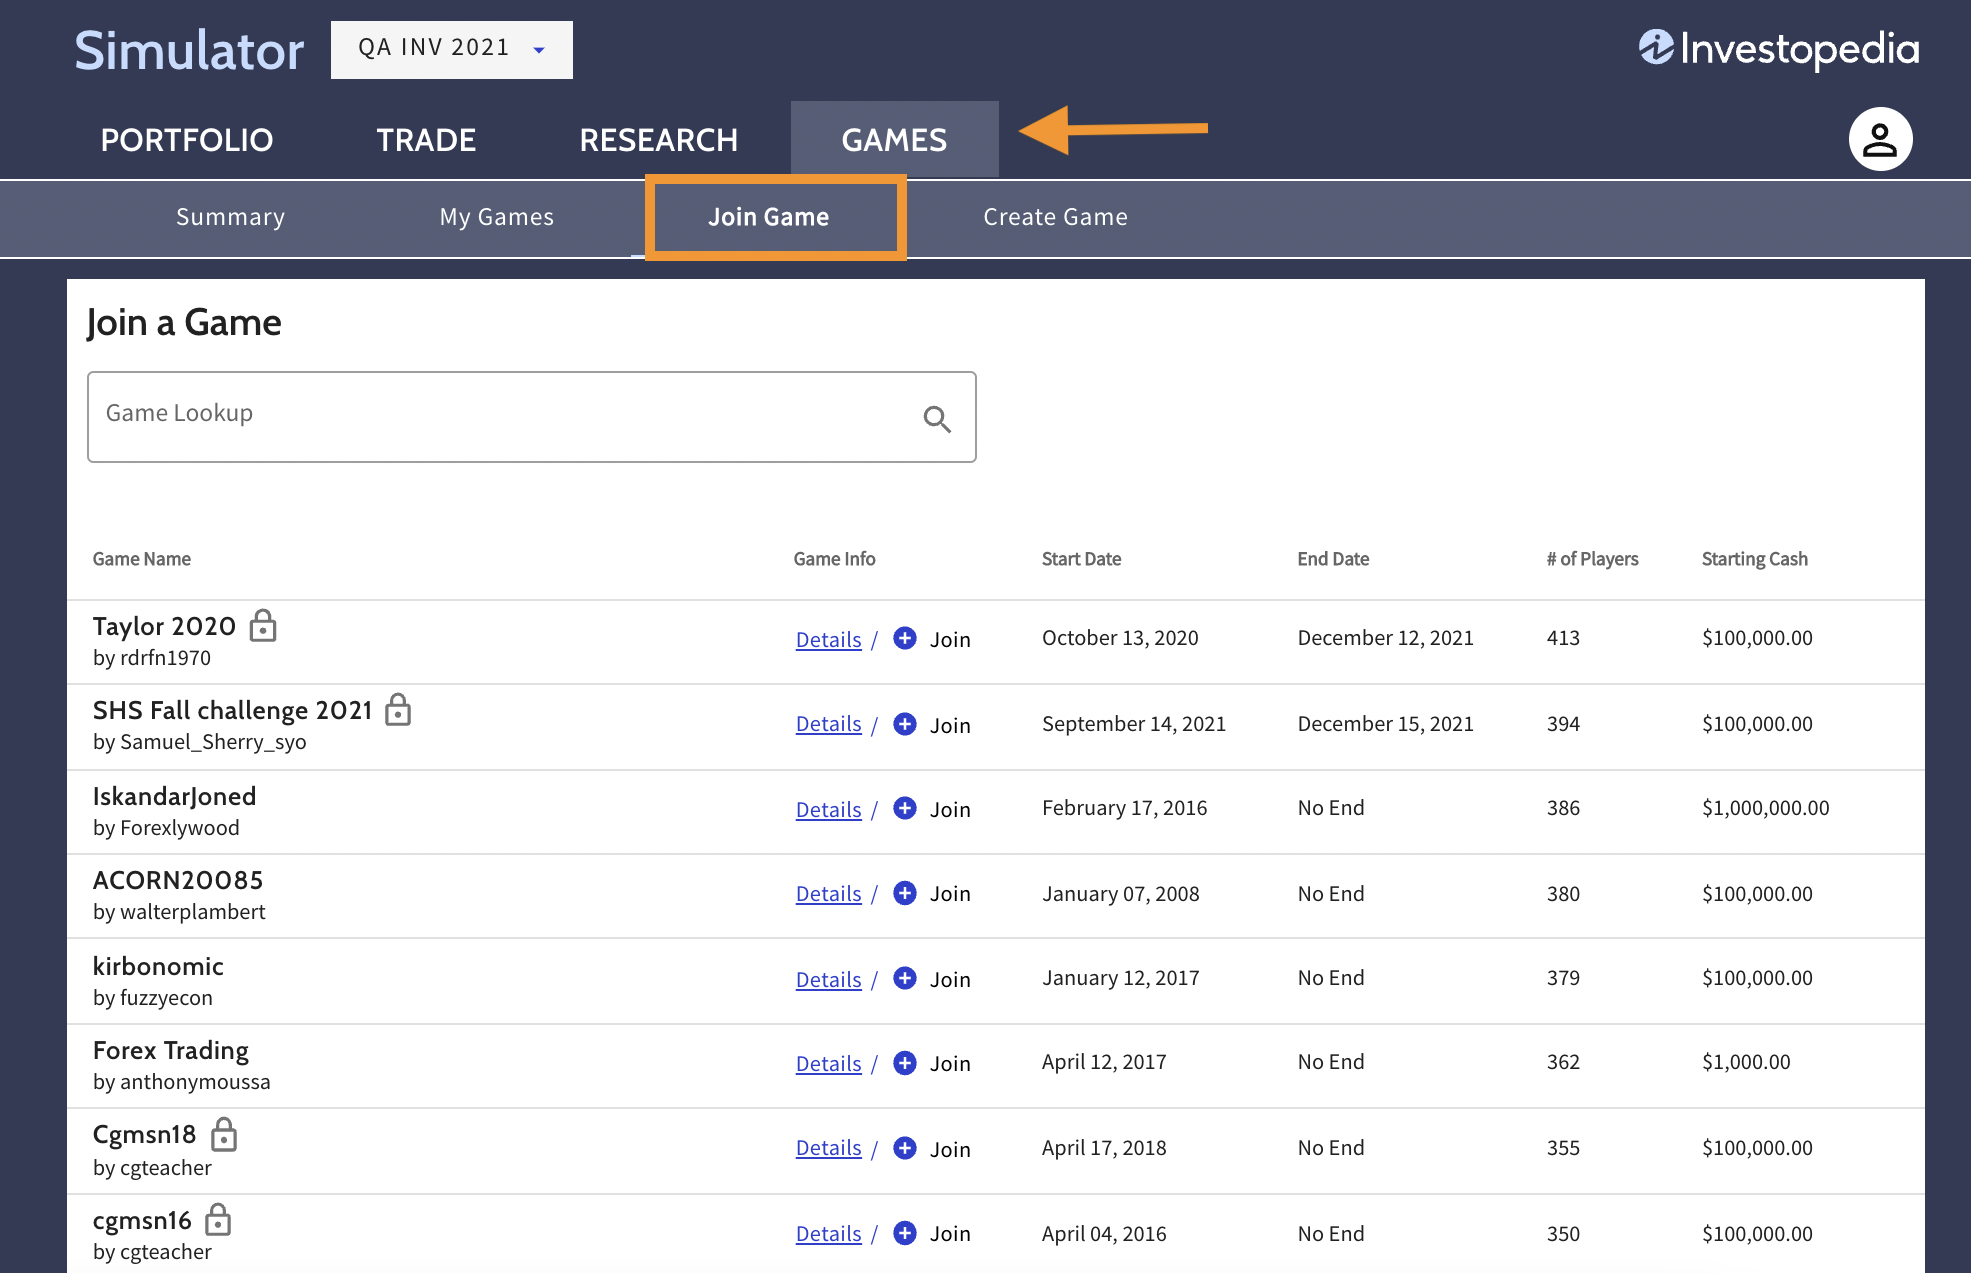Open the QA INV 2021 game dropdown
The width and height of the screenshot is (1971, 1273).
[451, 49]
